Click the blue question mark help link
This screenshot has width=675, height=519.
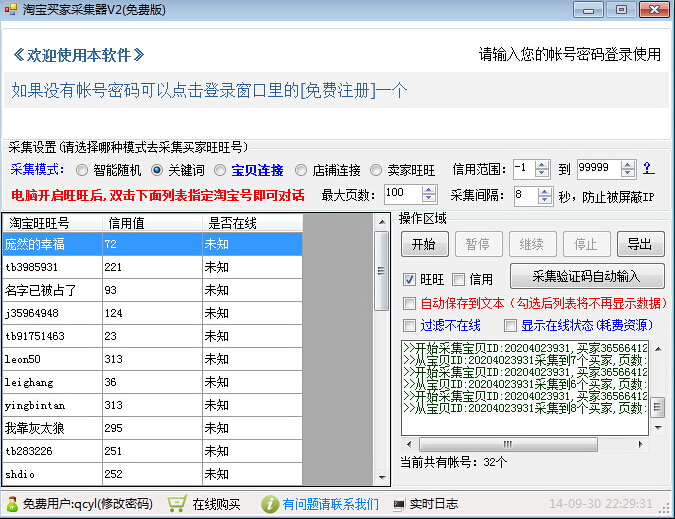point(647,168)
